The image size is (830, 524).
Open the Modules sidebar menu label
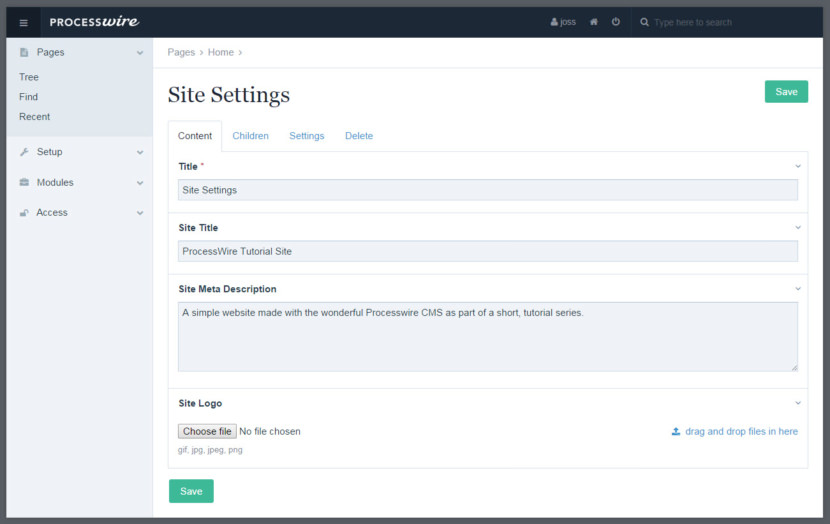[55, 182]
